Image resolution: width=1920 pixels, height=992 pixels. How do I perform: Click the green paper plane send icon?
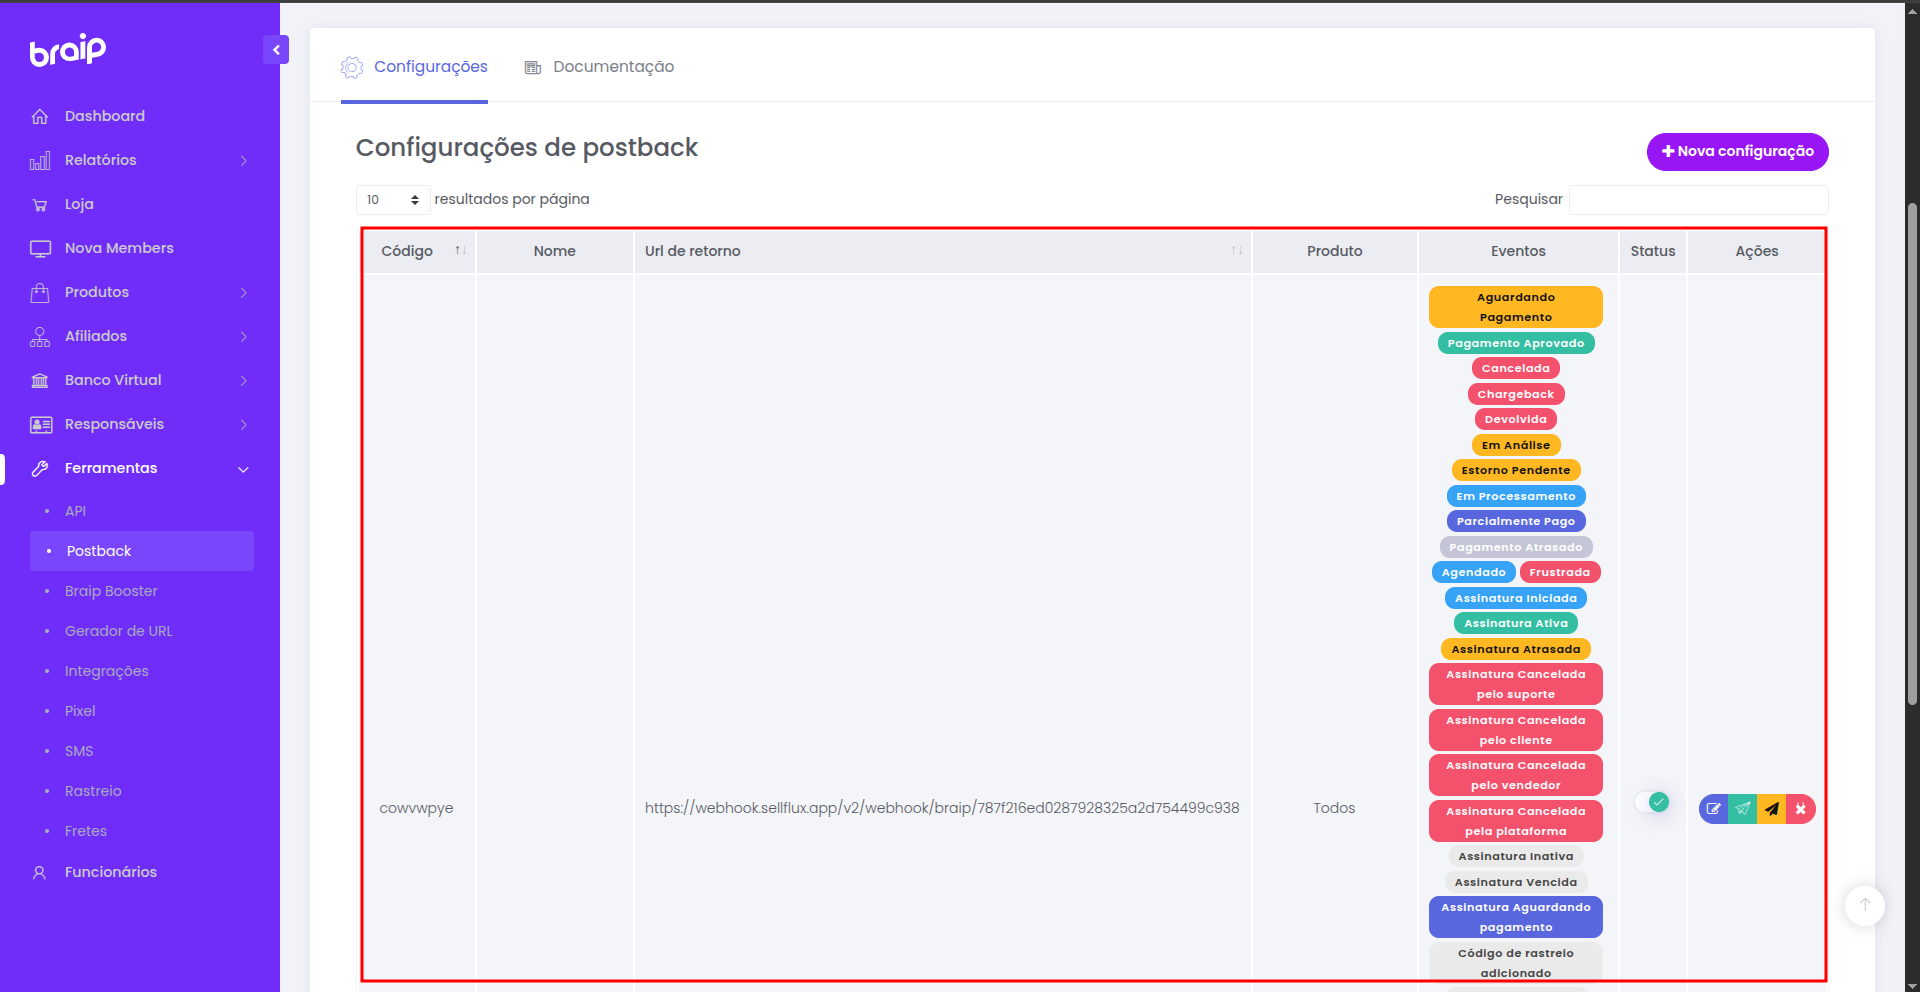coord(1743,809)
